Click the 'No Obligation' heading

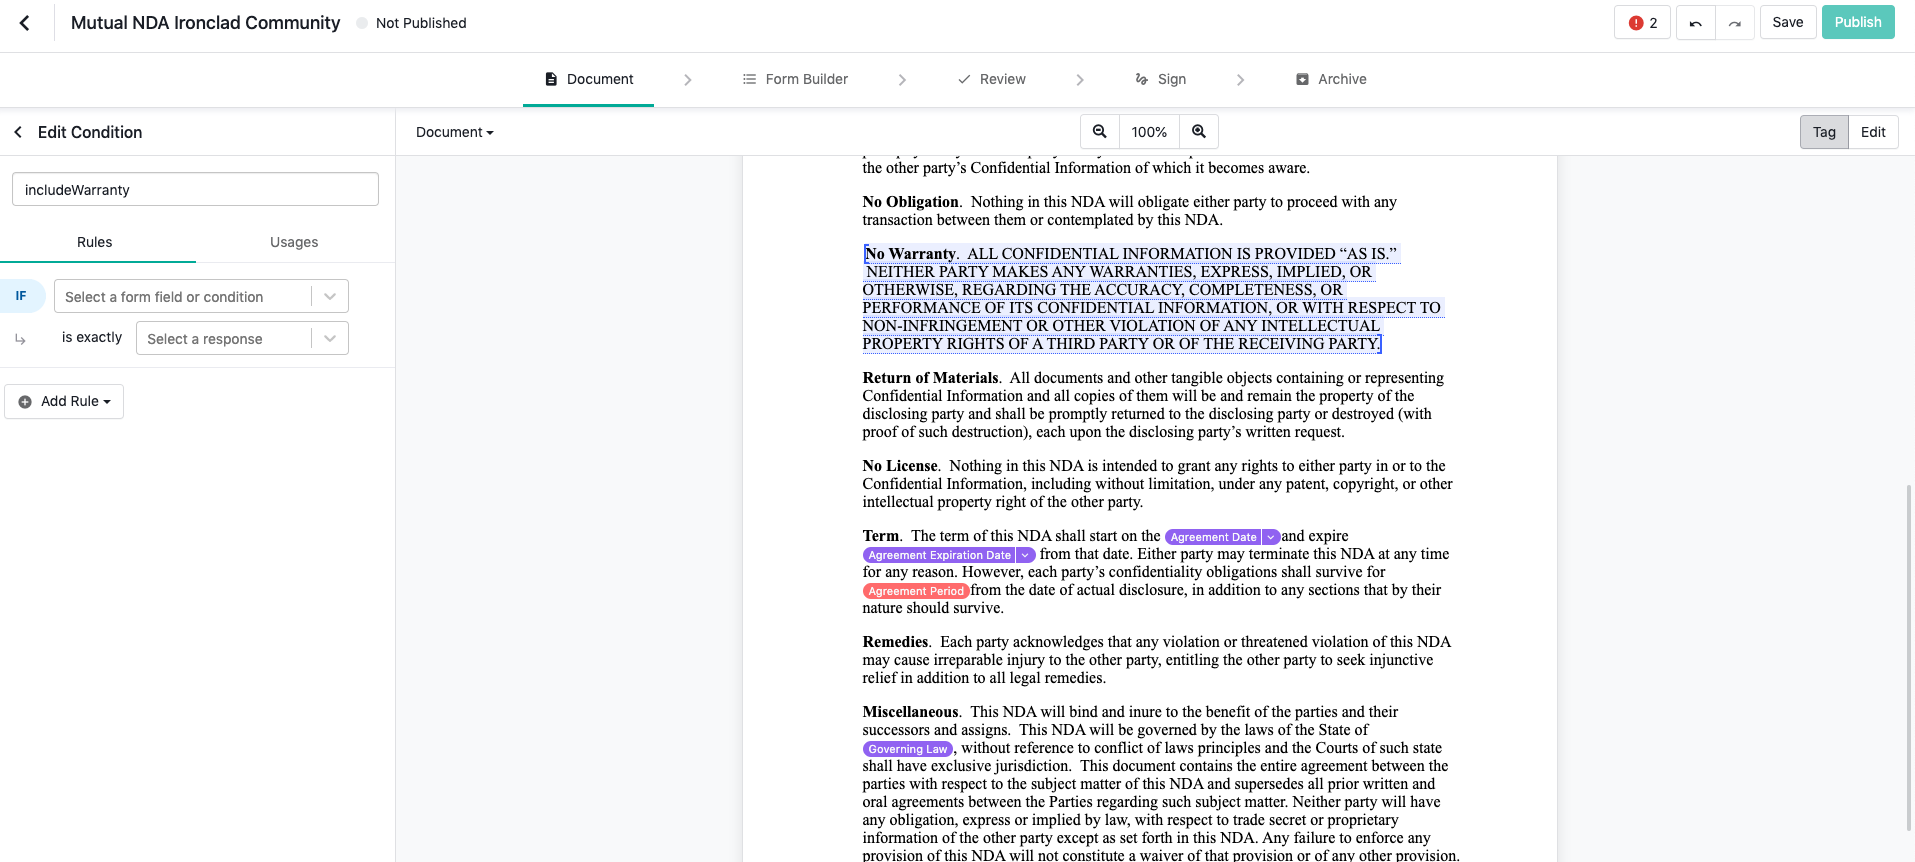(911, 202)
